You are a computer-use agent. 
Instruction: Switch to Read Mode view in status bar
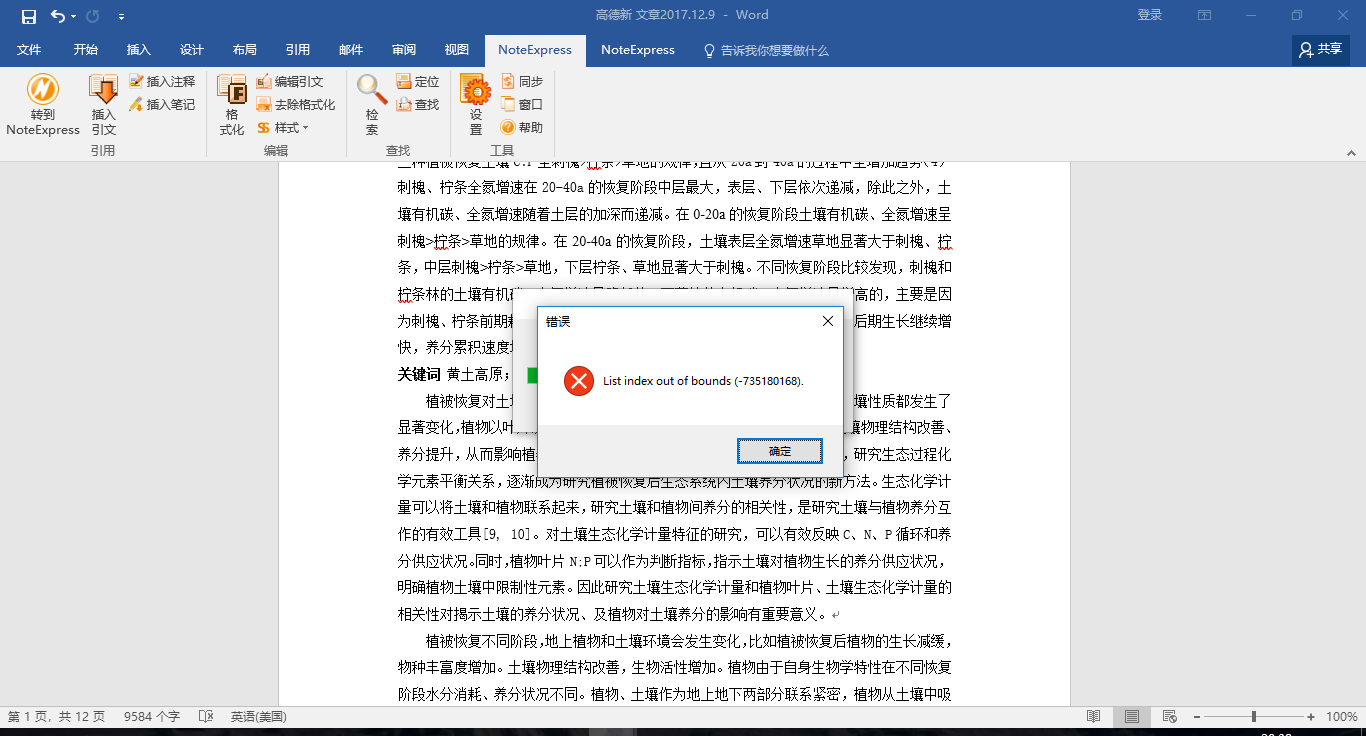click(1093, 717)
